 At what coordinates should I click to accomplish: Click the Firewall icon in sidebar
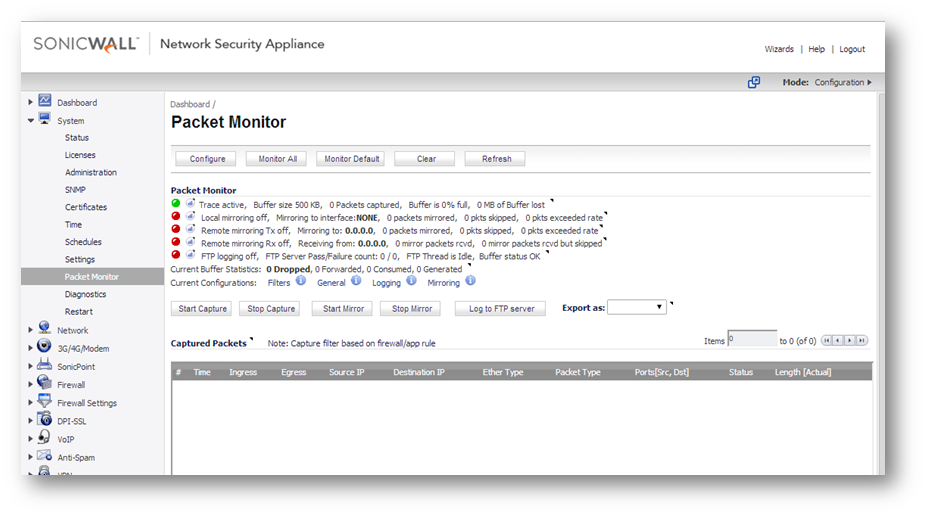coord(45,384)
